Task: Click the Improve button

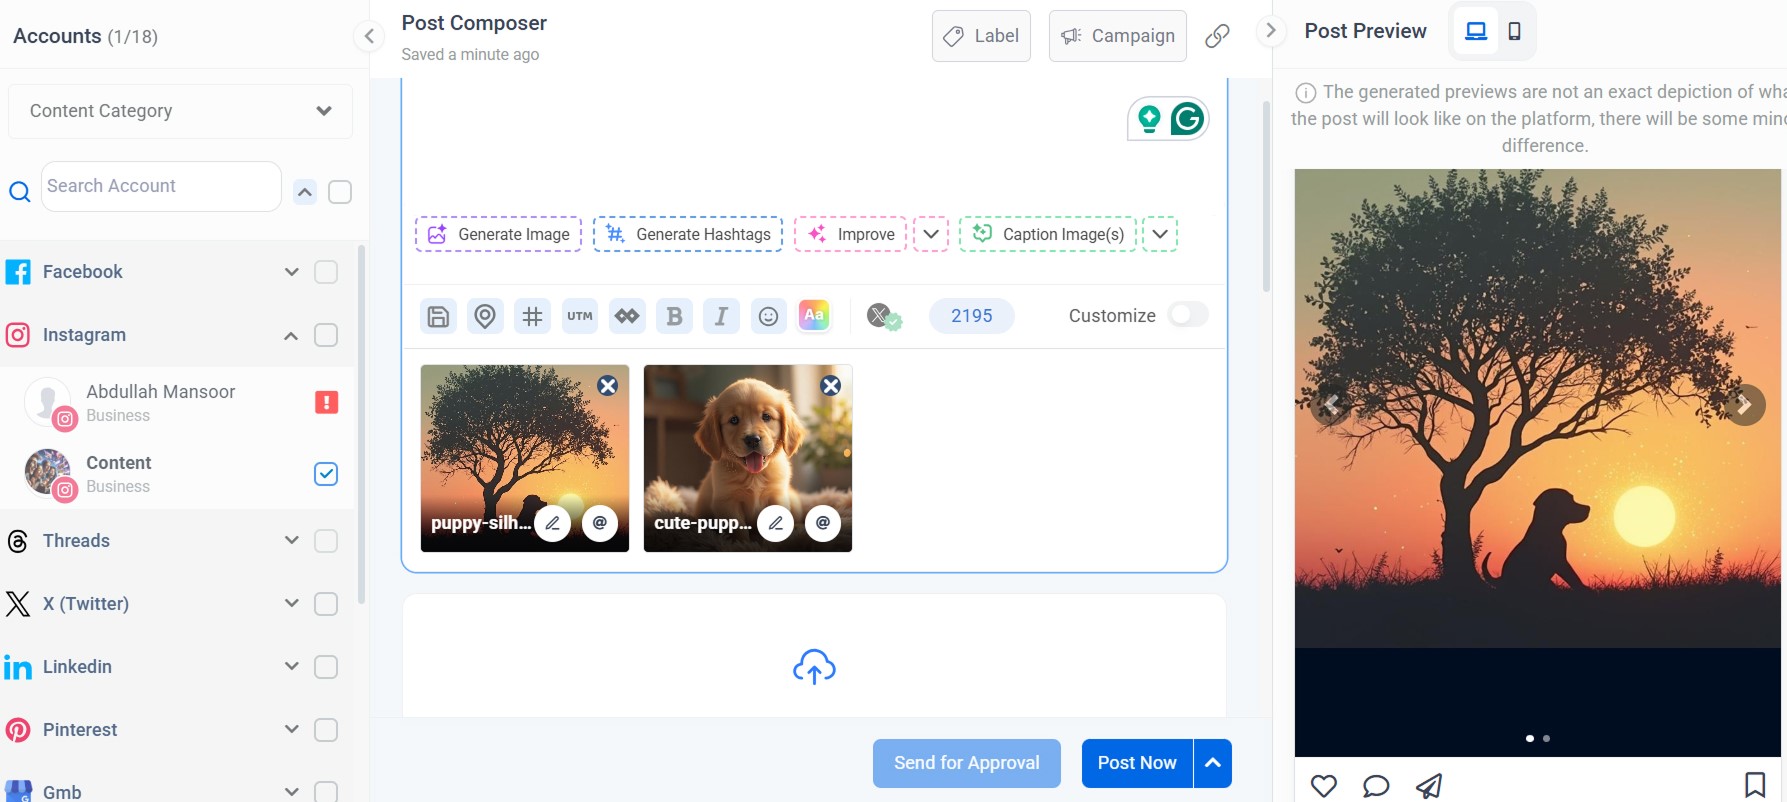Action: coord(851,234)
